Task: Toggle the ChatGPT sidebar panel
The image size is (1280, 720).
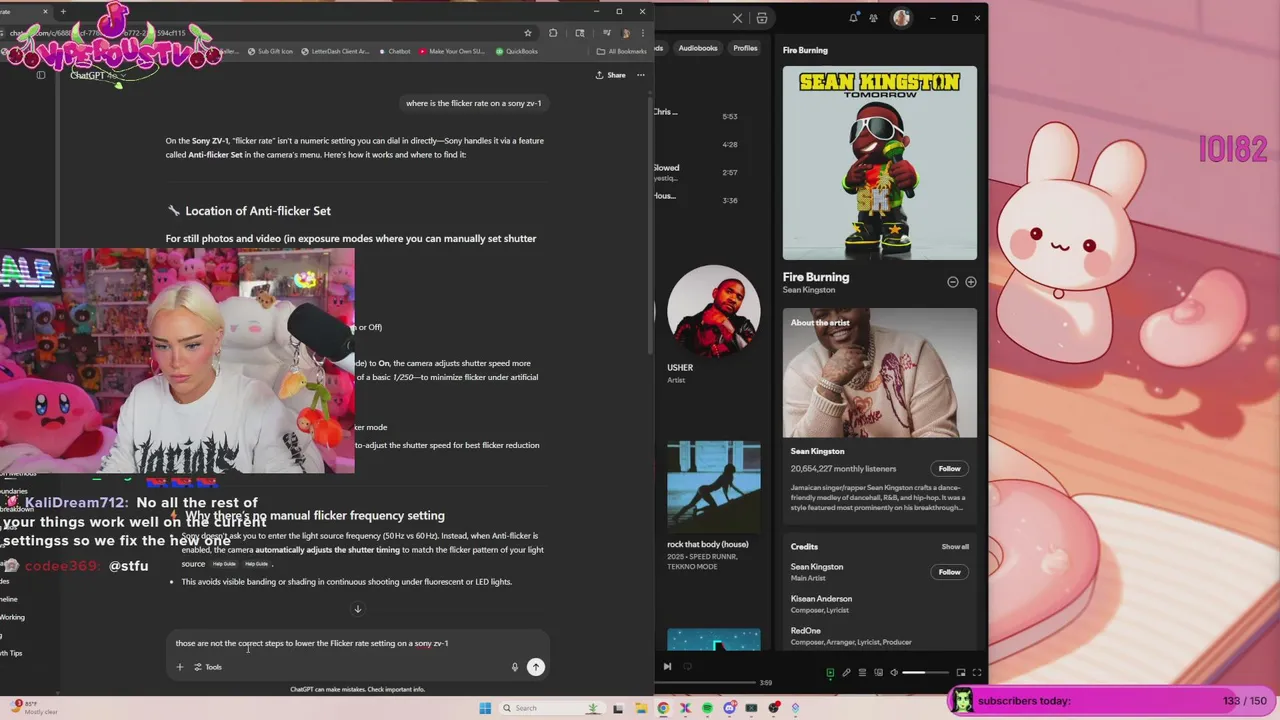Action: tap(41, 75)
